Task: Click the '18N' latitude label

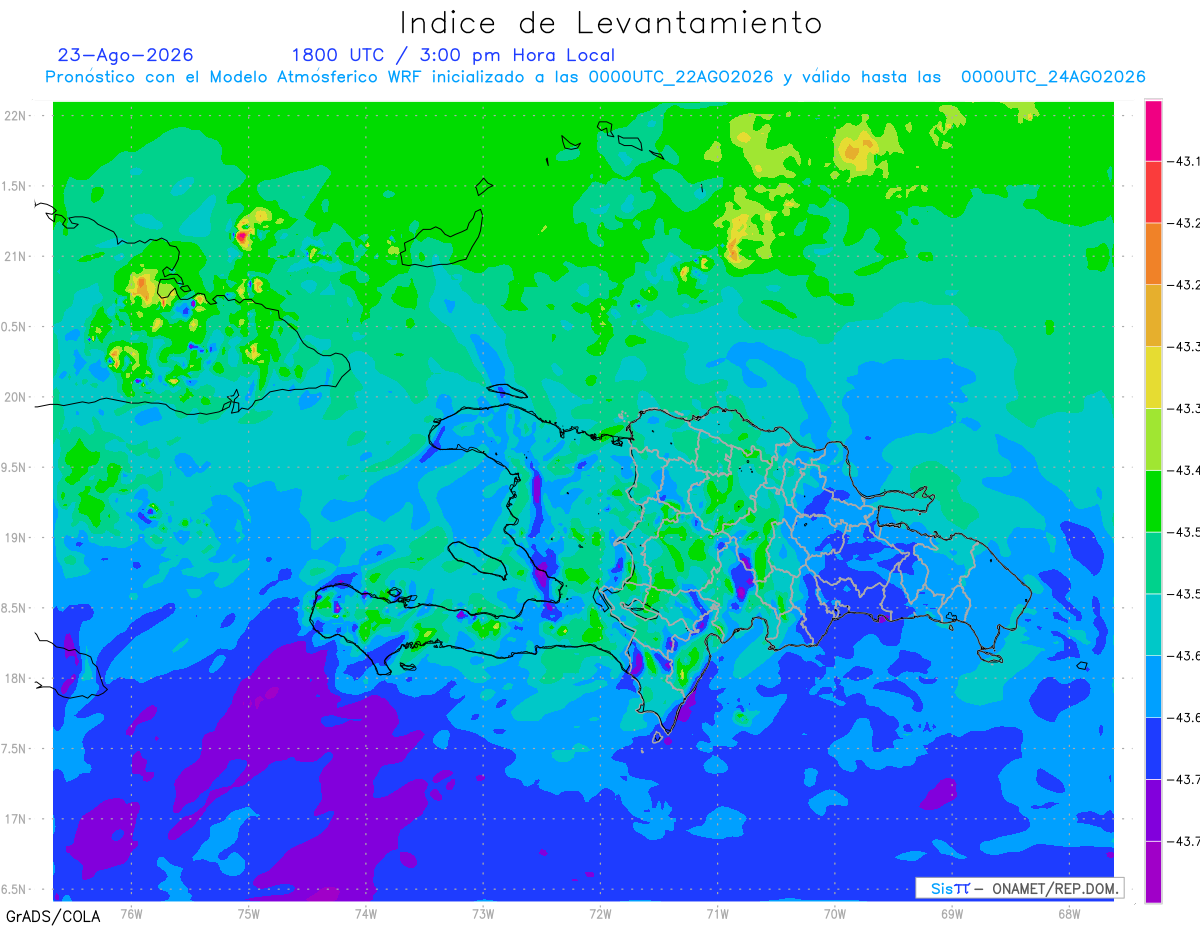Action: (x=15, y=679)
